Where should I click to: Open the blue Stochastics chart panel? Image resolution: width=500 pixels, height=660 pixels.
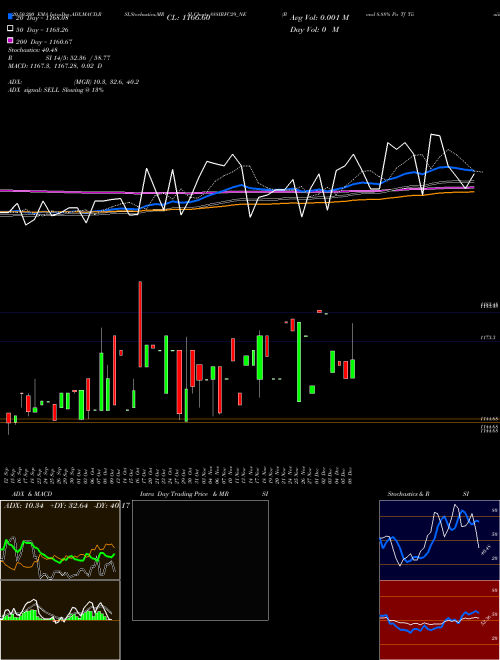439,540
